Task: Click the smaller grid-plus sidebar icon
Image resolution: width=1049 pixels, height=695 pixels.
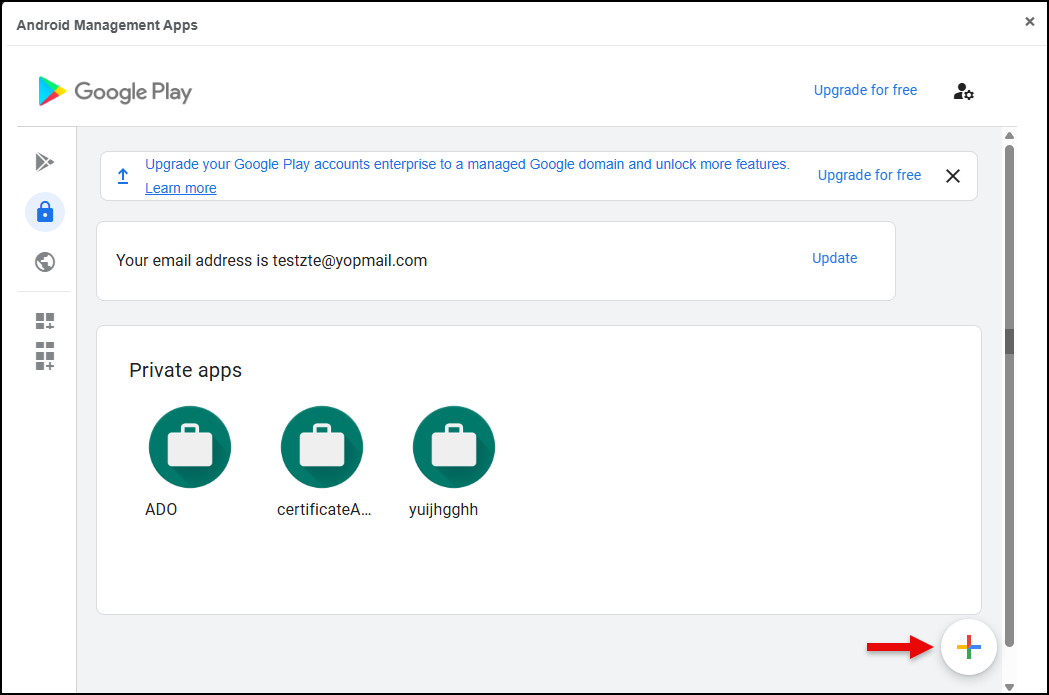Action: click(x=45, y=321)
